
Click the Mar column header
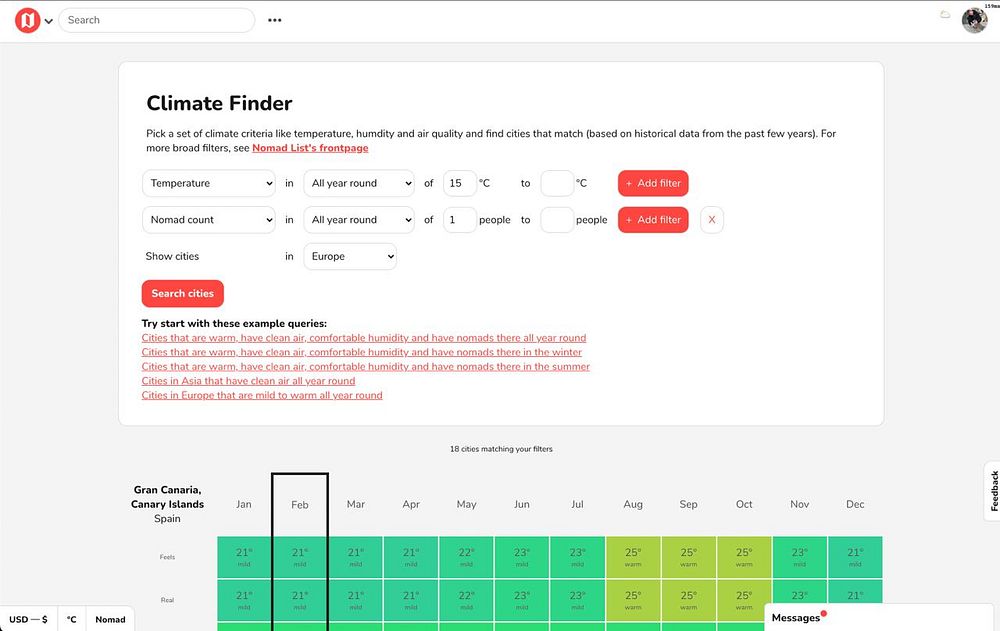tap(356, 504)
